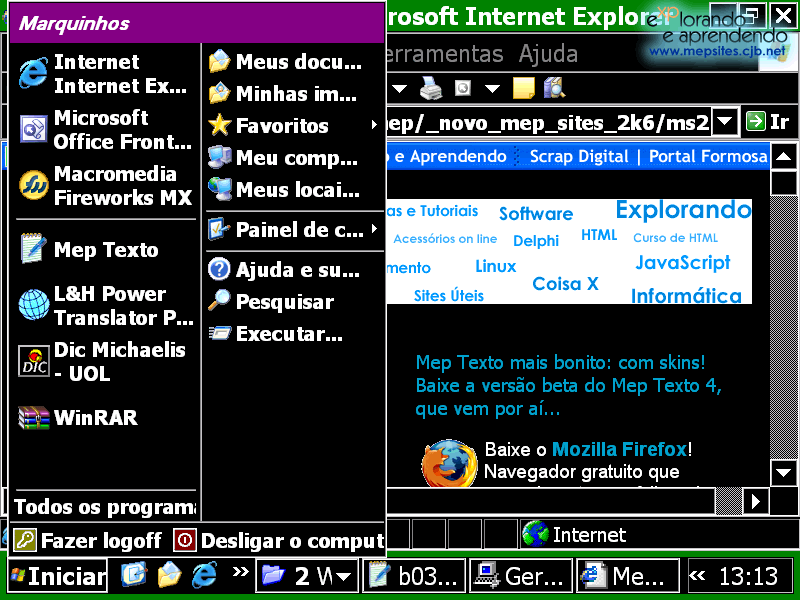Open Minhas imagens folder

(x=294, y=93)
